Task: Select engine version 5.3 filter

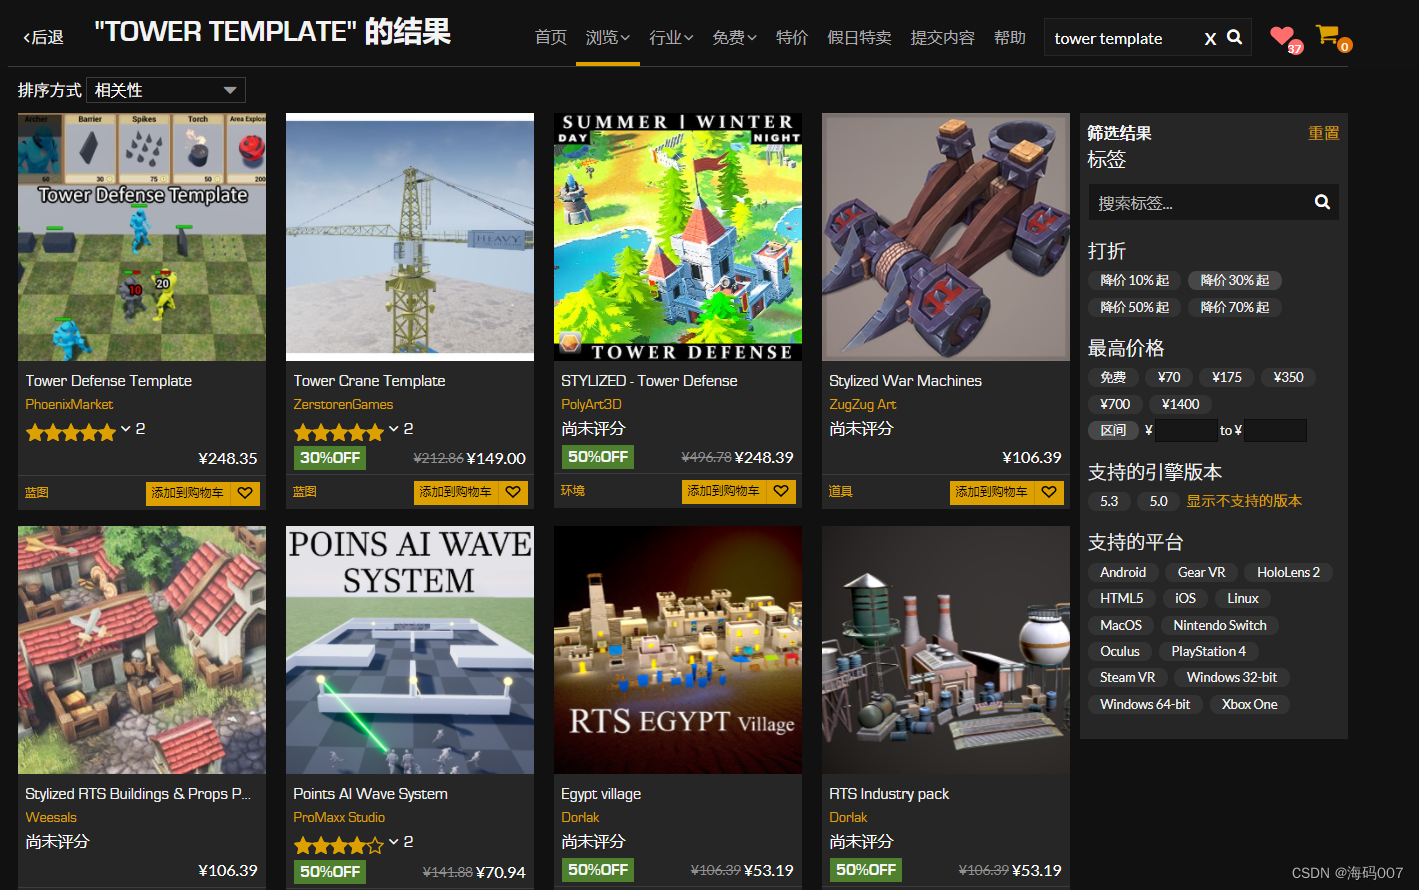Action: pyautogui.click(x=1109, y=501)
